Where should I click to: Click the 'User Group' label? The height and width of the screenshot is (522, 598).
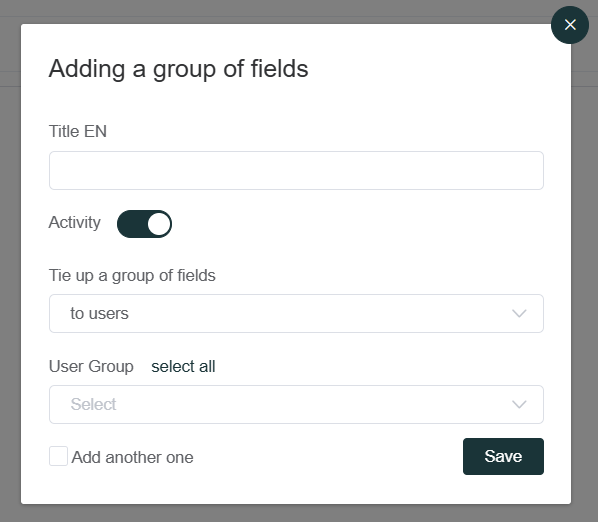tap(91, 366)
